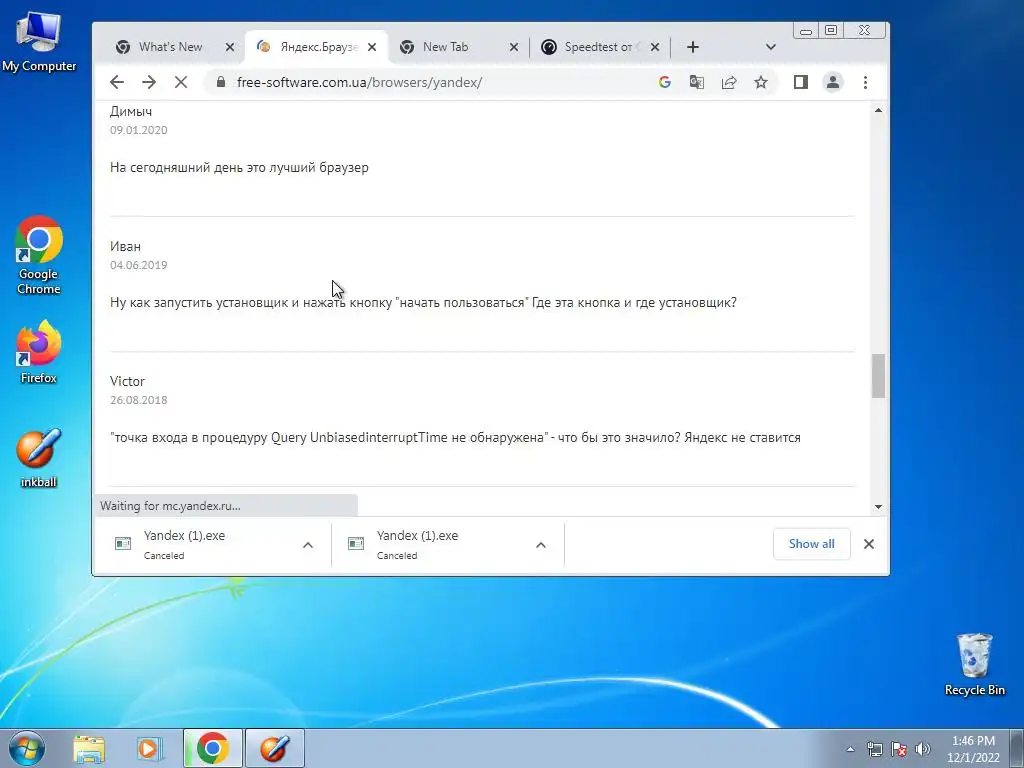This screenshot has height=768, width=1024.
Task: Click the page scrollbar down arrow
Action: tap(878, 507)
